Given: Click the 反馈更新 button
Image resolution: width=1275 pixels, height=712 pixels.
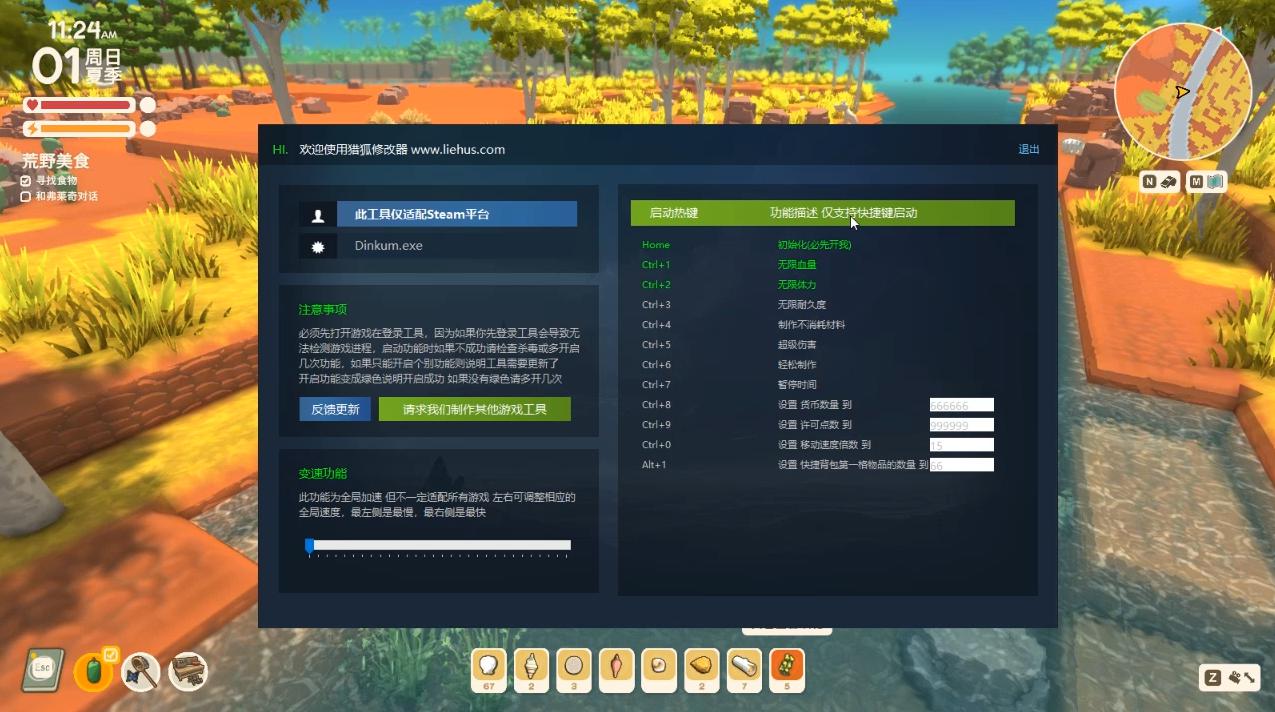Looking at the screenshot, I should pos(335,409).
